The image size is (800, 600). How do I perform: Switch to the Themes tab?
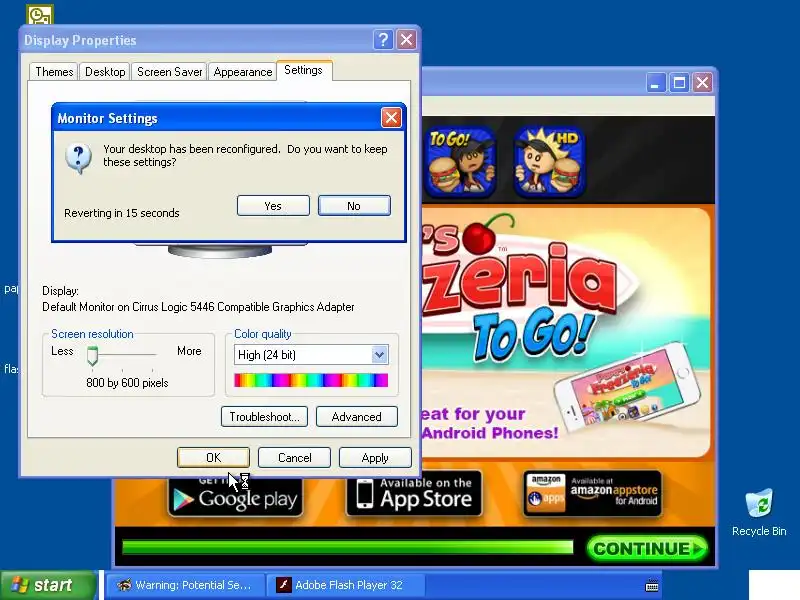(54, 72)
